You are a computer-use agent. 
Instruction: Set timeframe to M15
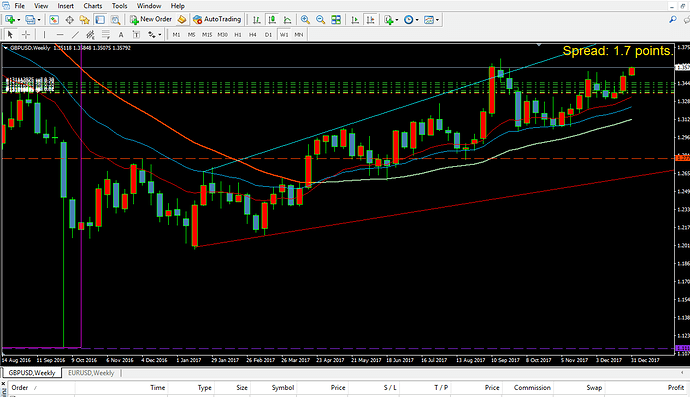[x=207, y=34]
